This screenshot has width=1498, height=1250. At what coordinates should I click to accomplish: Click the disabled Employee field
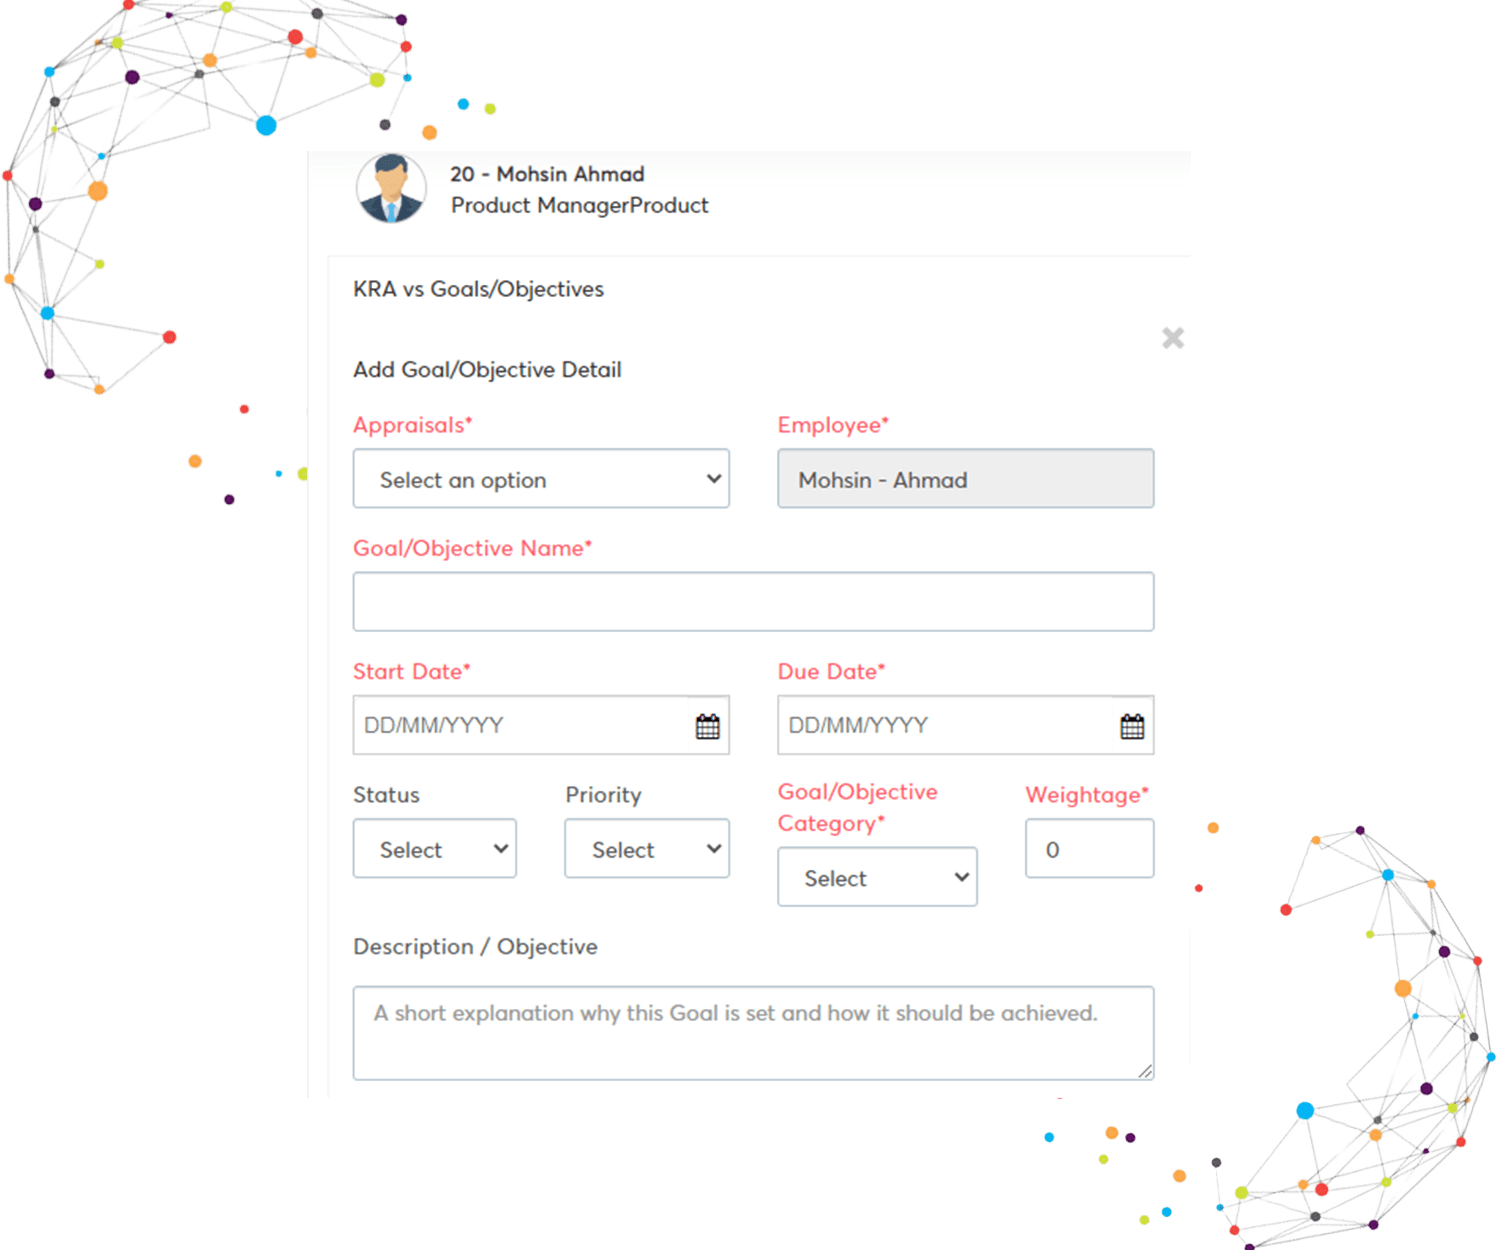pos(965,479)
